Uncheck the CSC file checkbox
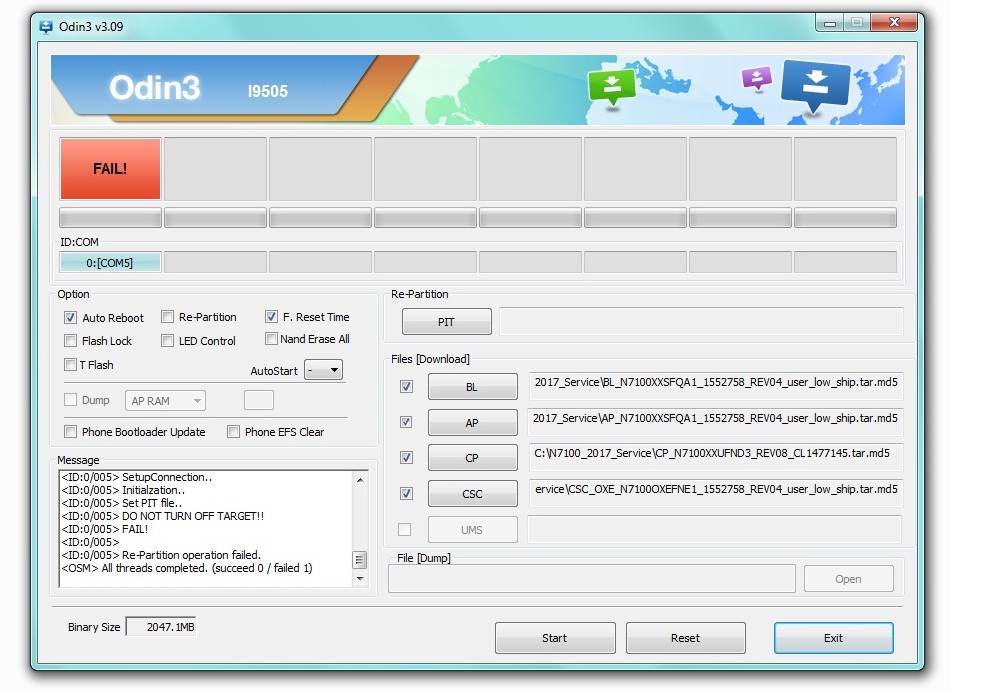 tap(406, 493)
